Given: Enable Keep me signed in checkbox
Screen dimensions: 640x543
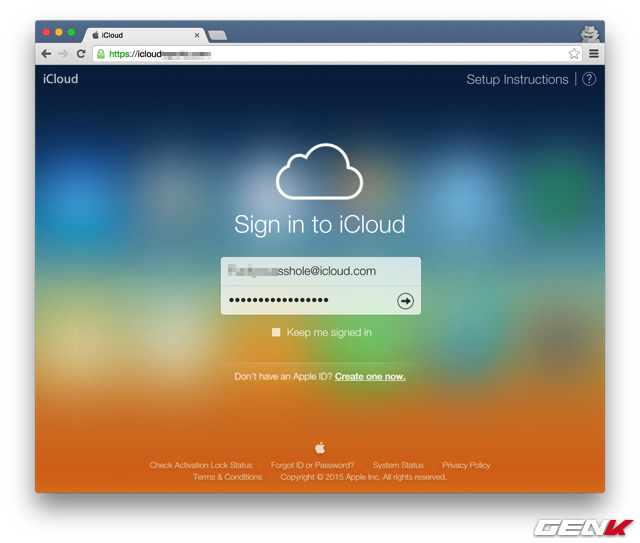Looking at the screenshot, I should click(x=276, y=332).
